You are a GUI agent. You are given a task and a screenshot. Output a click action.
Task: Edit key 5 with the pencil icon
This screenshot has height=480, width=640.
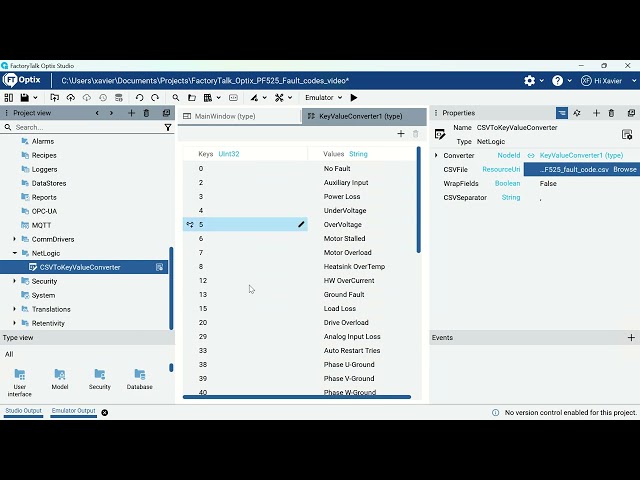(301, 224)
